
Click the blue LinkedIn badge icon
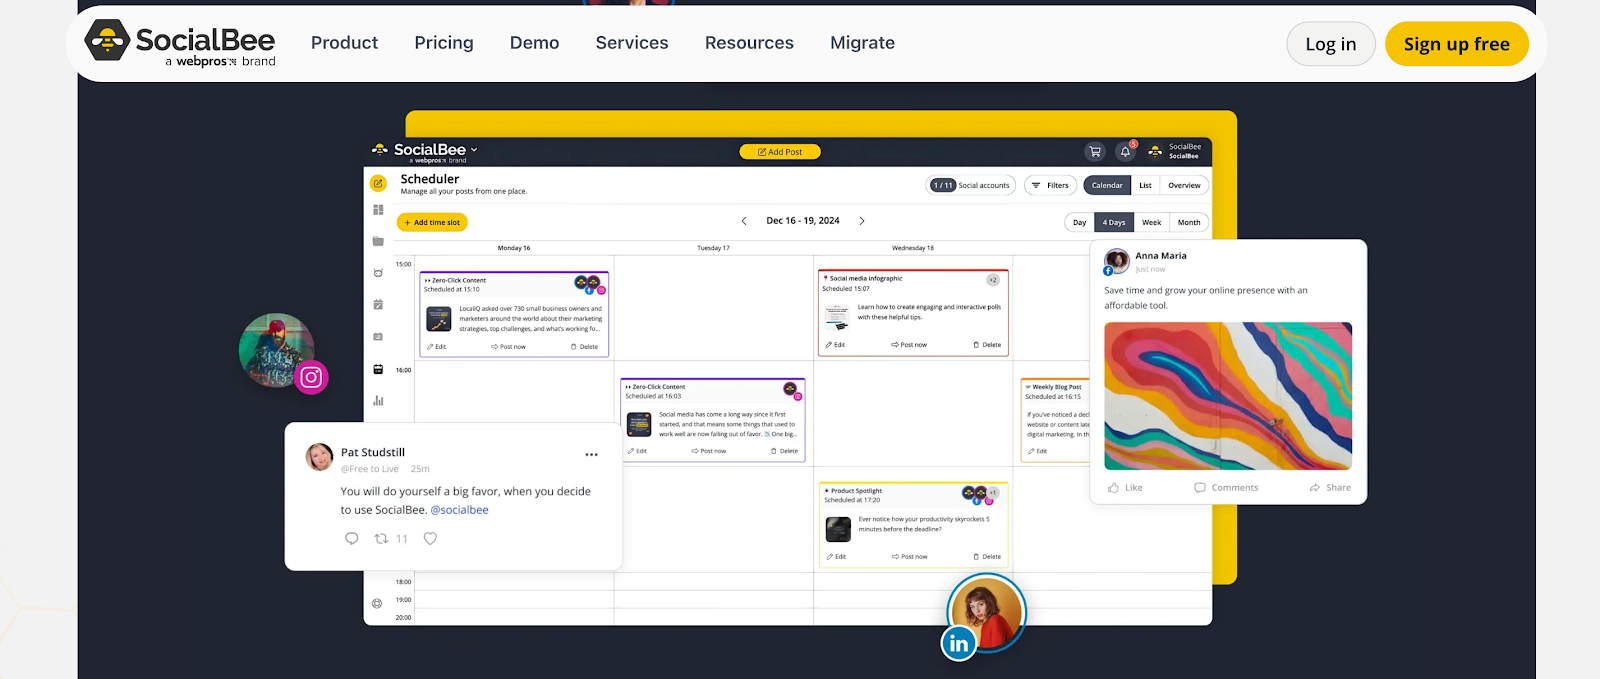[959, 643]
